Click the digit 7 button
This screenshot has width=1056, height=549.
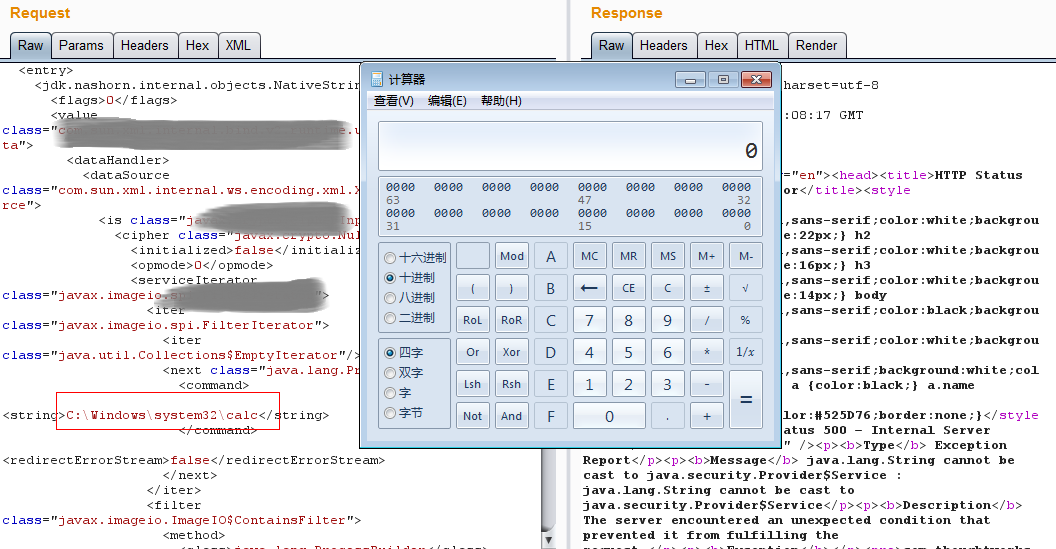[589, 320]
